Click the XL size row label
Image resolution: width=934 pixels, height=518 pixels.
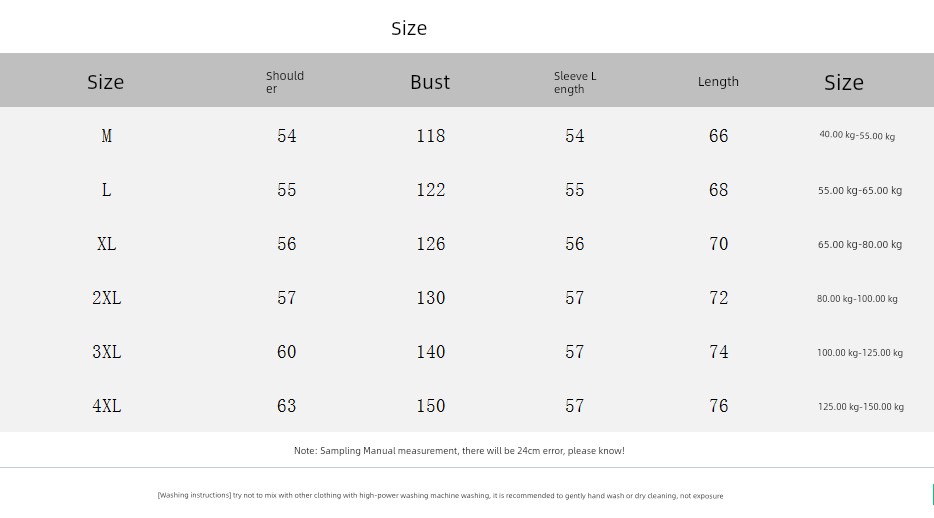pyautogui.click(x=107, y=244)
